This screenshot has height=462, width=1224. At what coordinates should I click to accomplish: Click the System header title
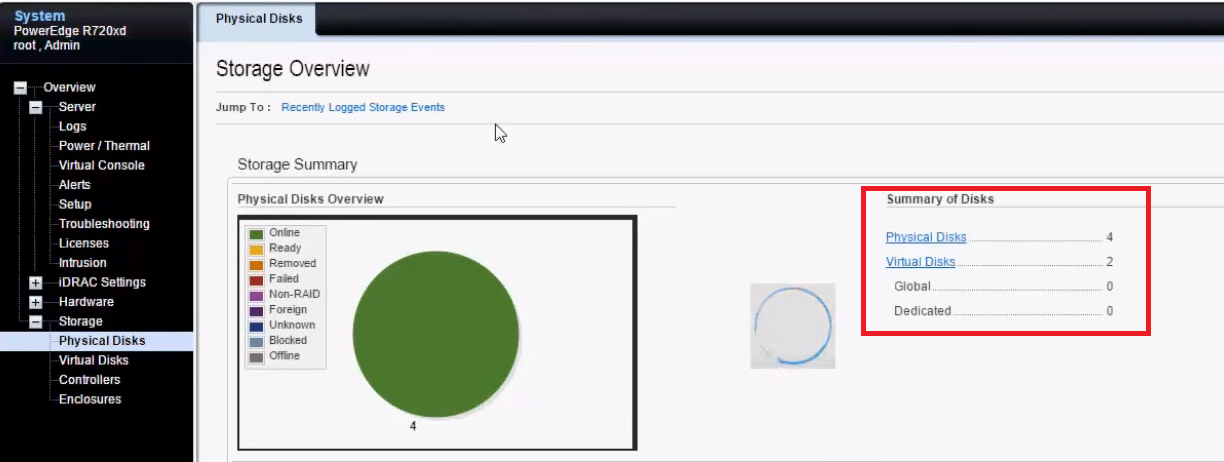click(40, 16)
